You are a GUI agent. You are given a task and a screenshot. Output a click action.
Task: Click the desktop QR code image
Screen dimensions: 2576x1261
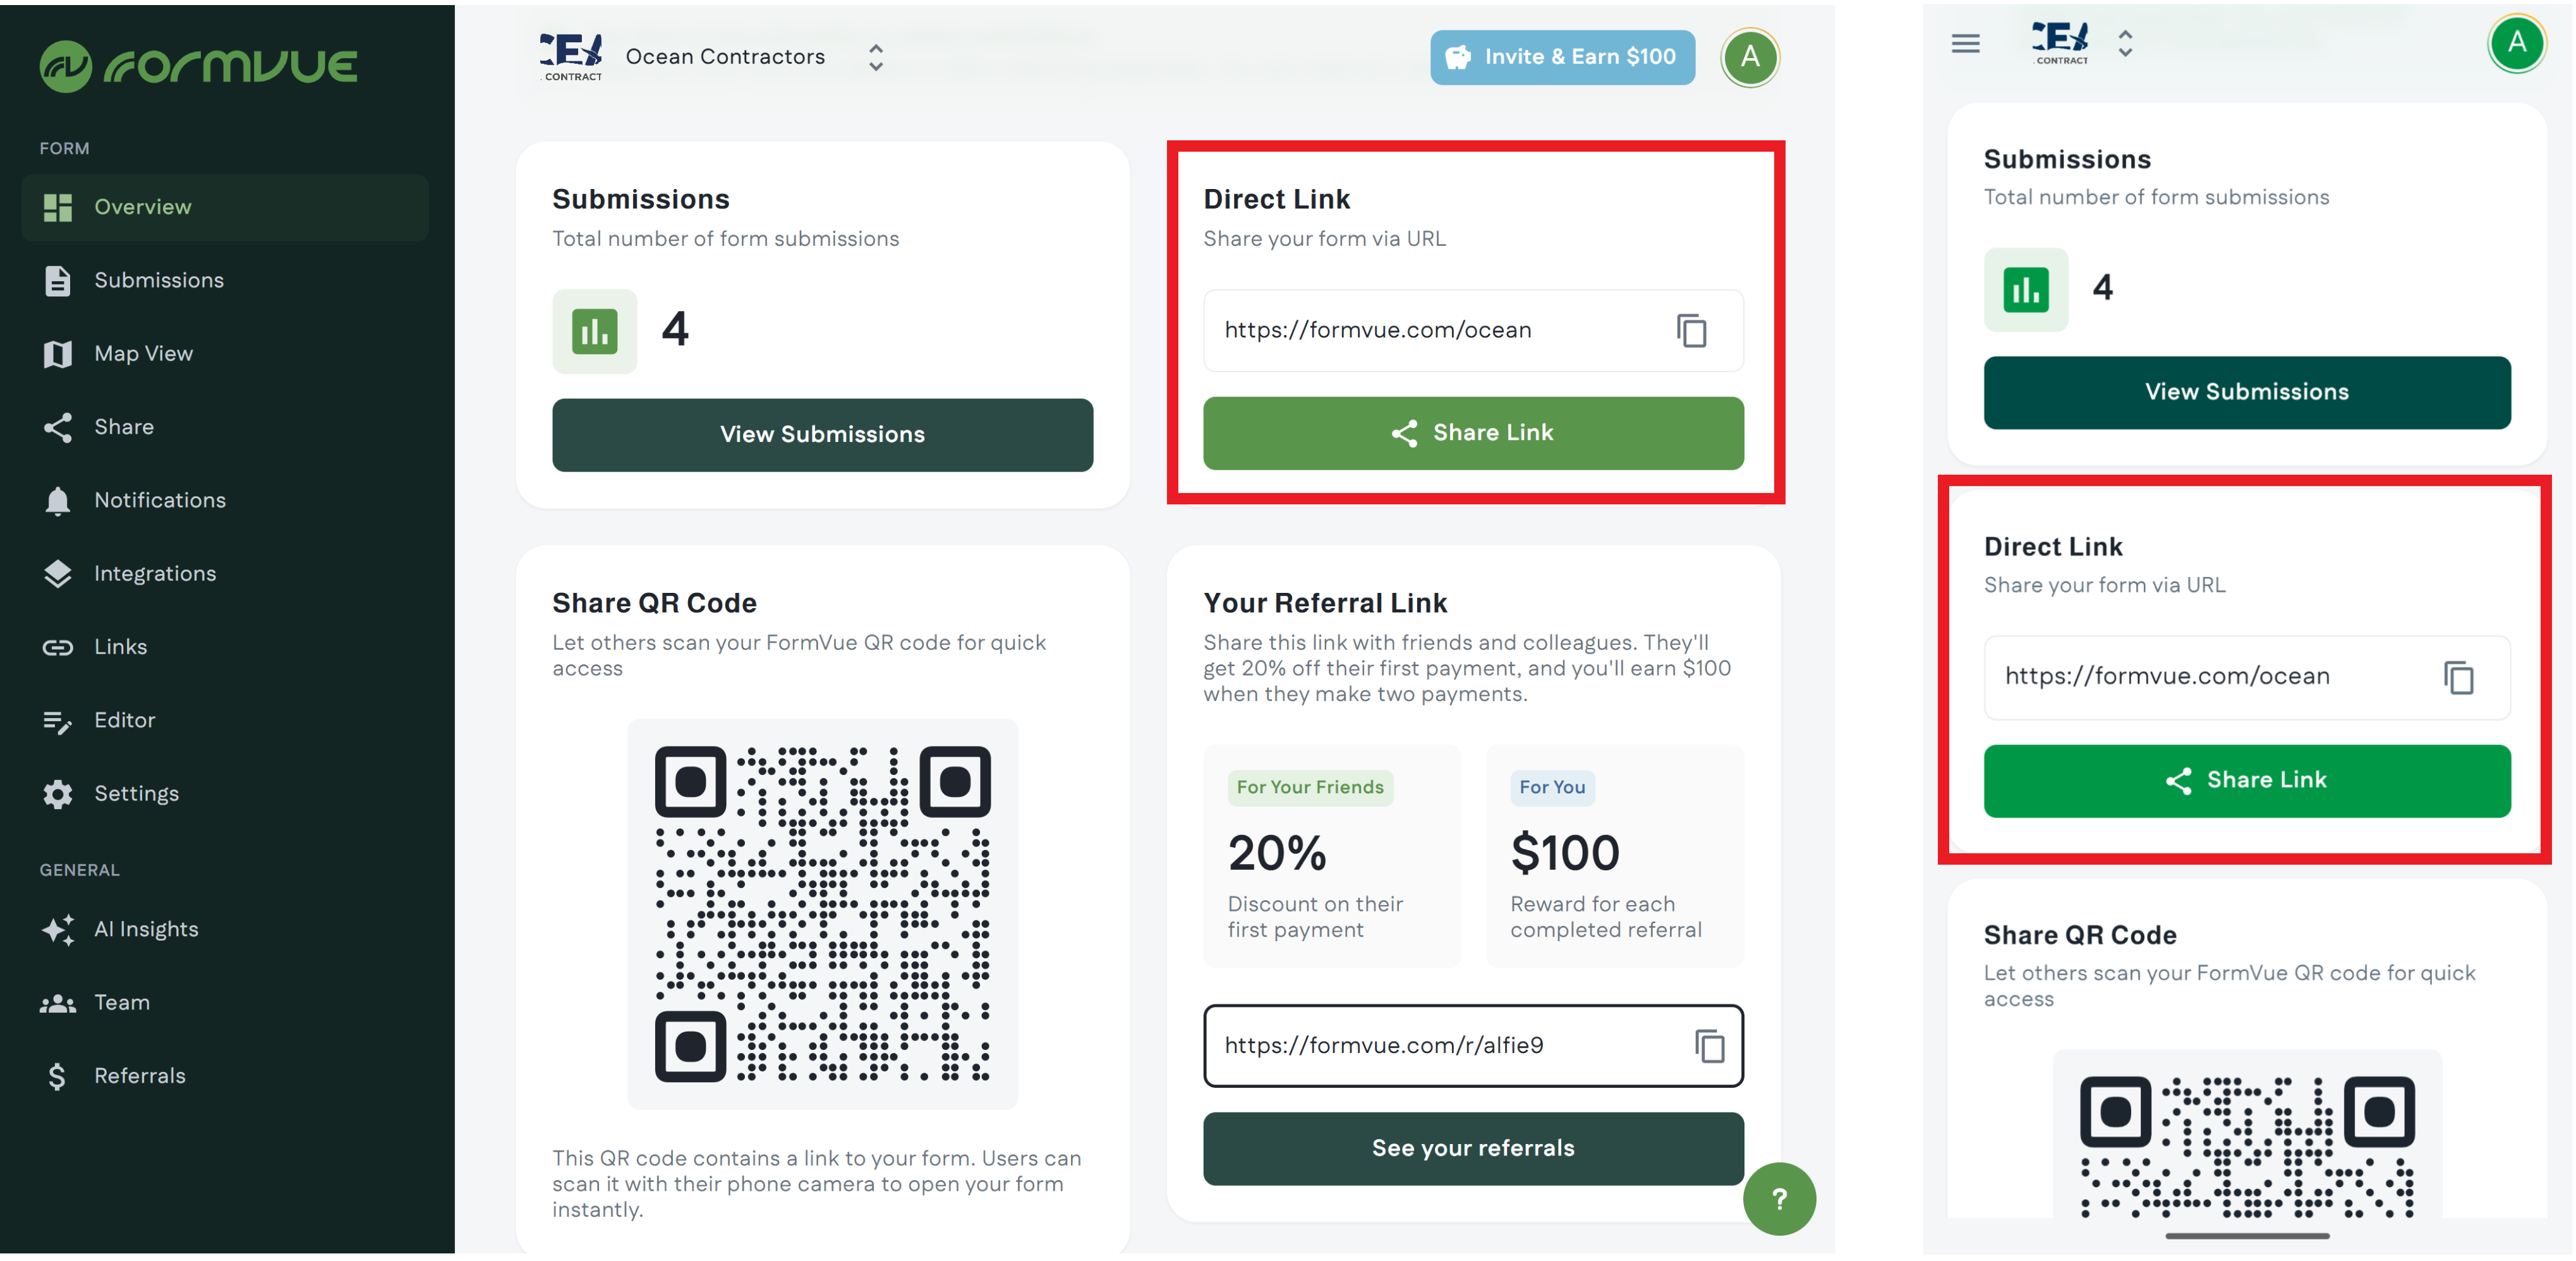(x=822, y=914)
